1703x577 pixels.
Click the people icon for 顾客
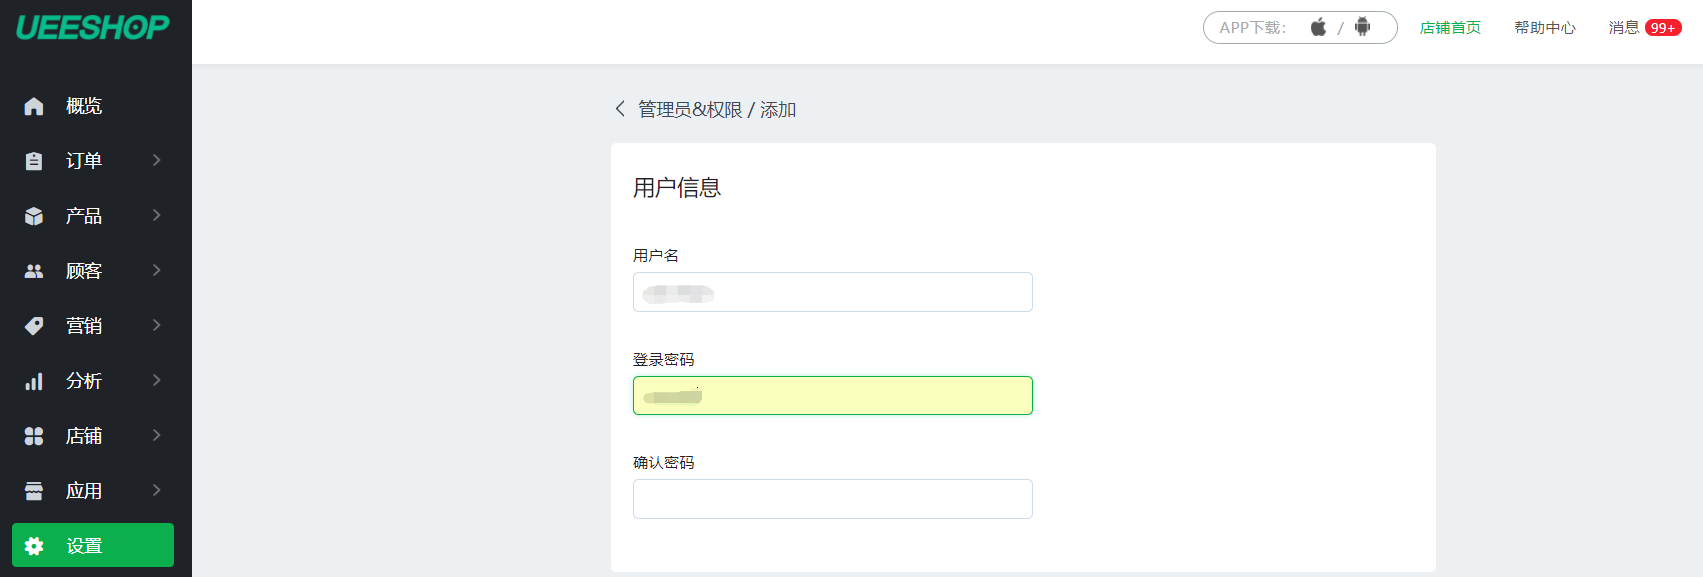[x=34, y=271]
